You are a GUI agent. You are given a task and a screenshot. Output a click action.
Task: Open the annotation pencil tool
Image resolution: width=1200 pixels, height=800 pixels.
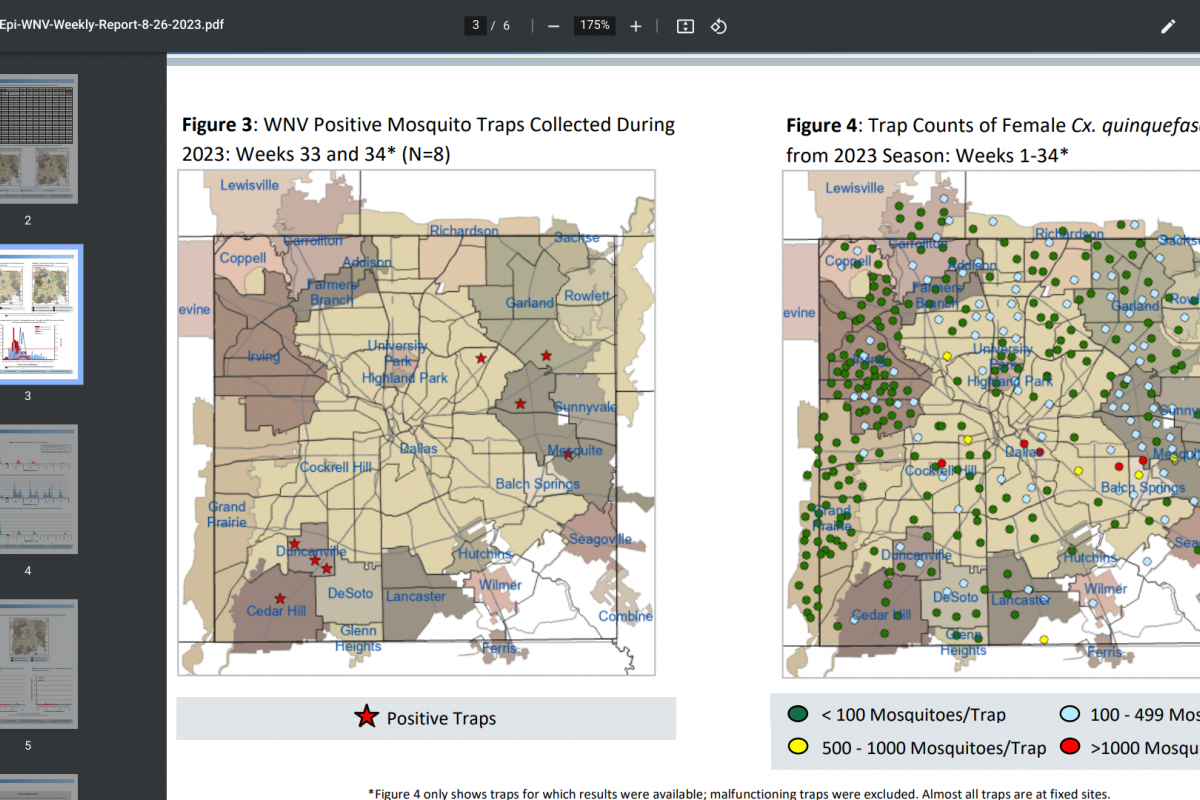(x=1168, y=27)
